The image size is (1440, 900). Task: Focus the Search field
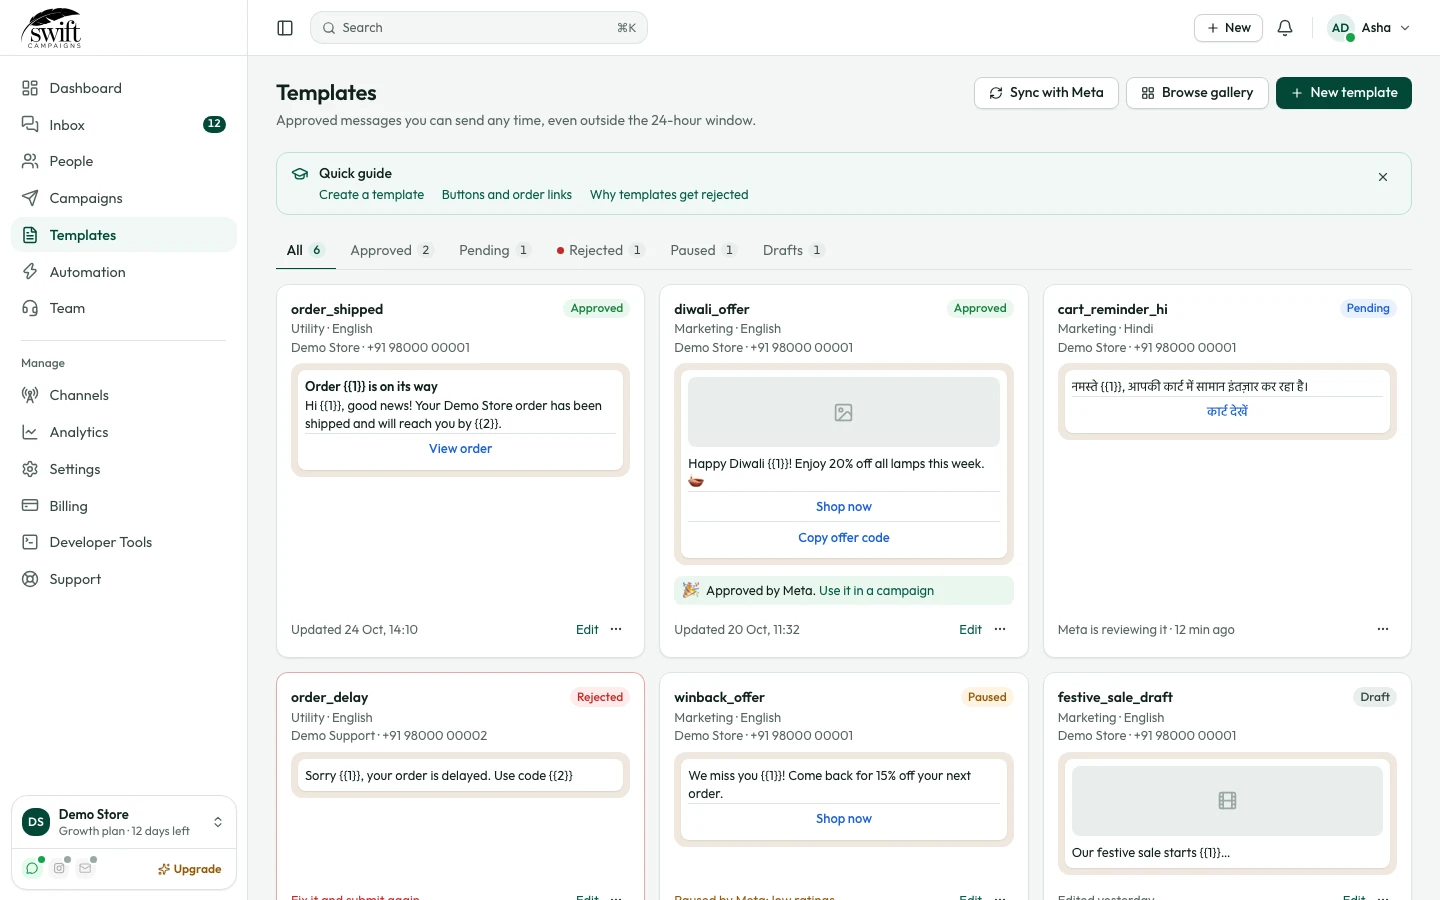click(479, 28)
